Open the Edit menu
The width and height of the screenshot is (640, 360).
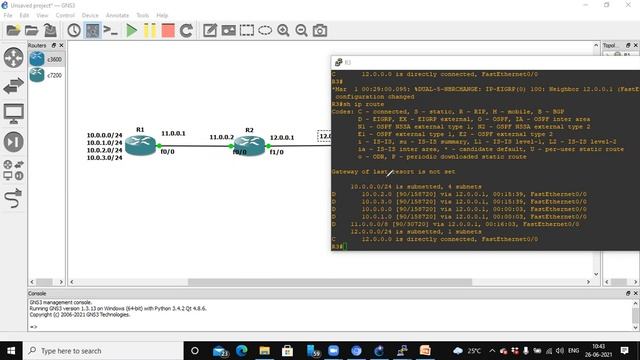point(24,15)
